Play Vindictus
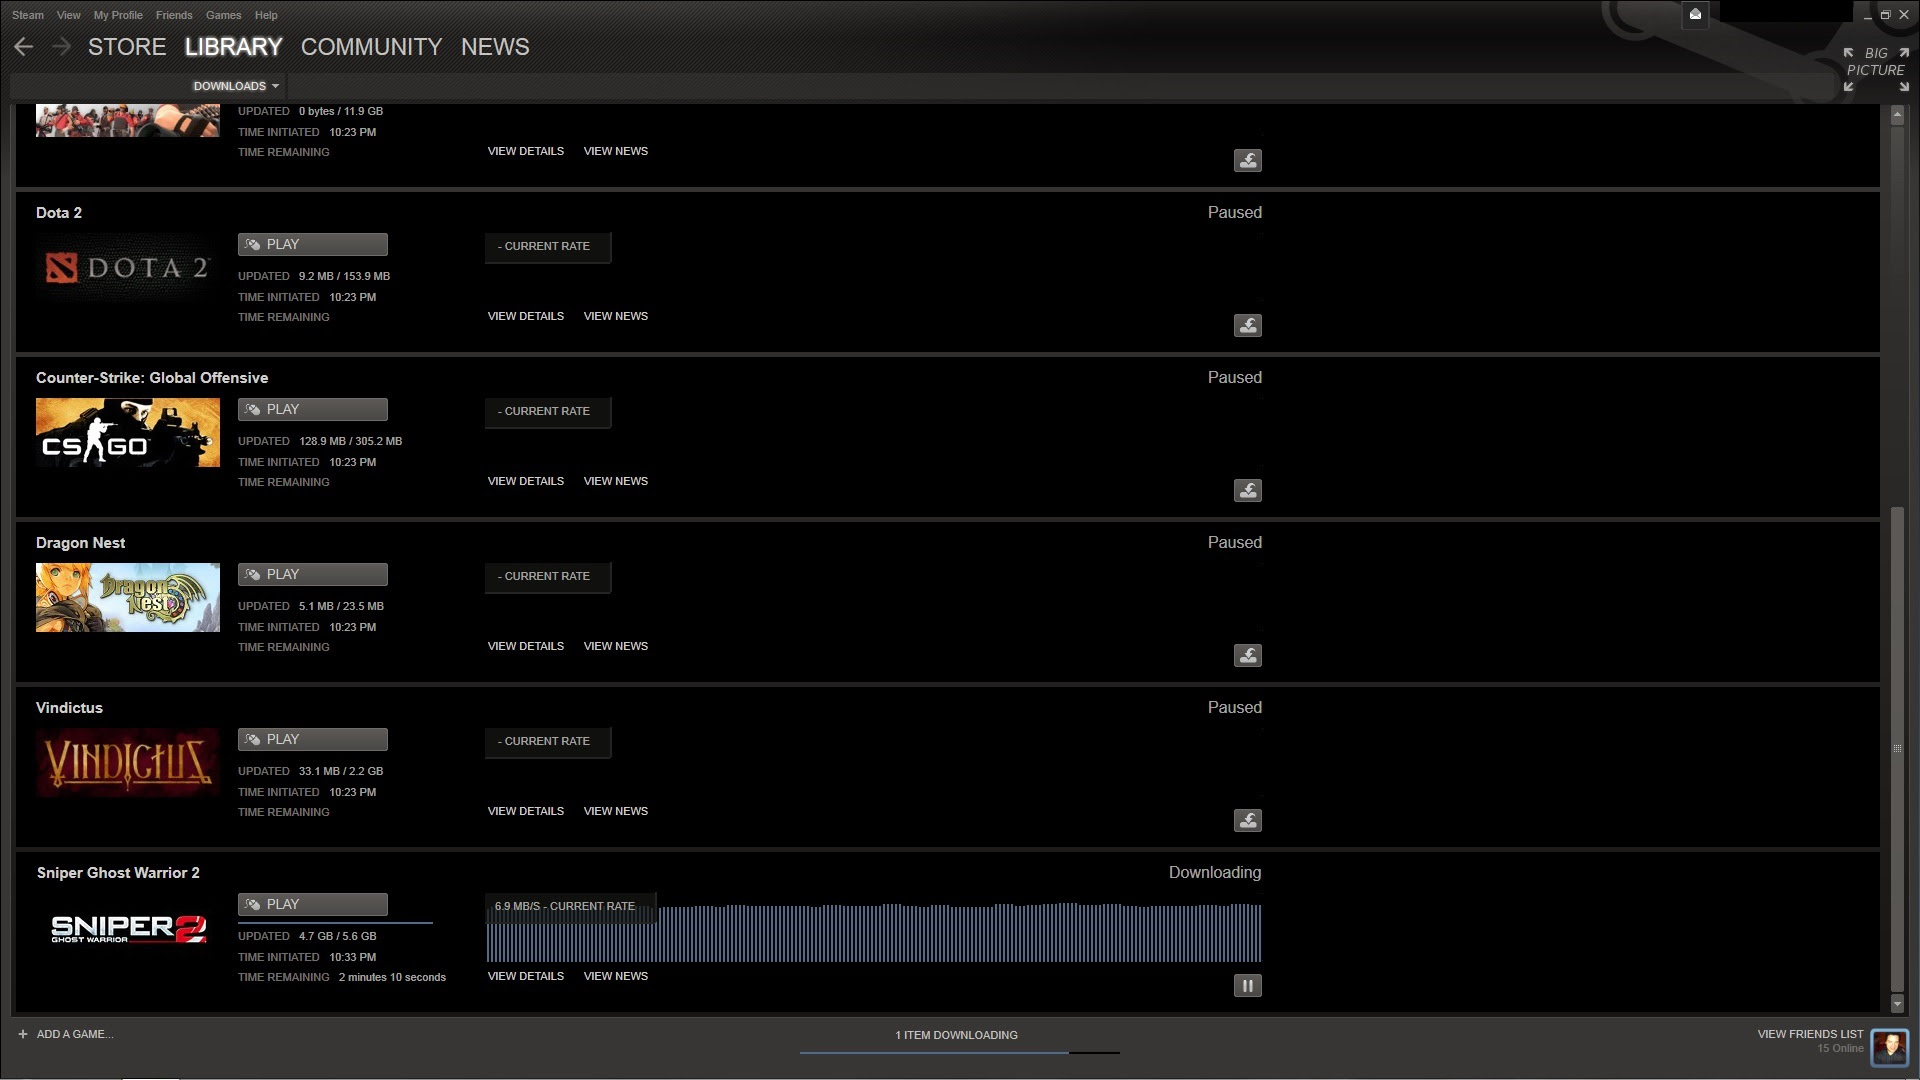This screenshot has width=1920, height=1080. point(313,739)
